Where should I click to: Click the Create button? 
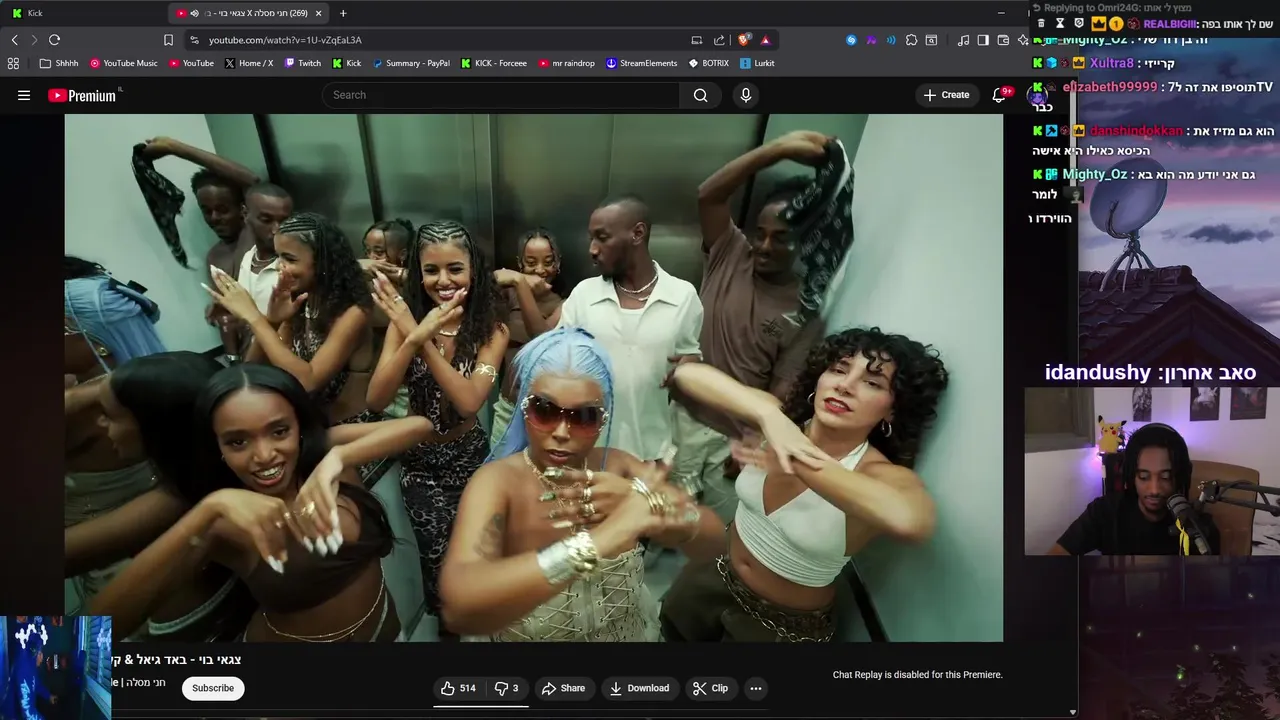pyautogui.click(x=946, y=95)
